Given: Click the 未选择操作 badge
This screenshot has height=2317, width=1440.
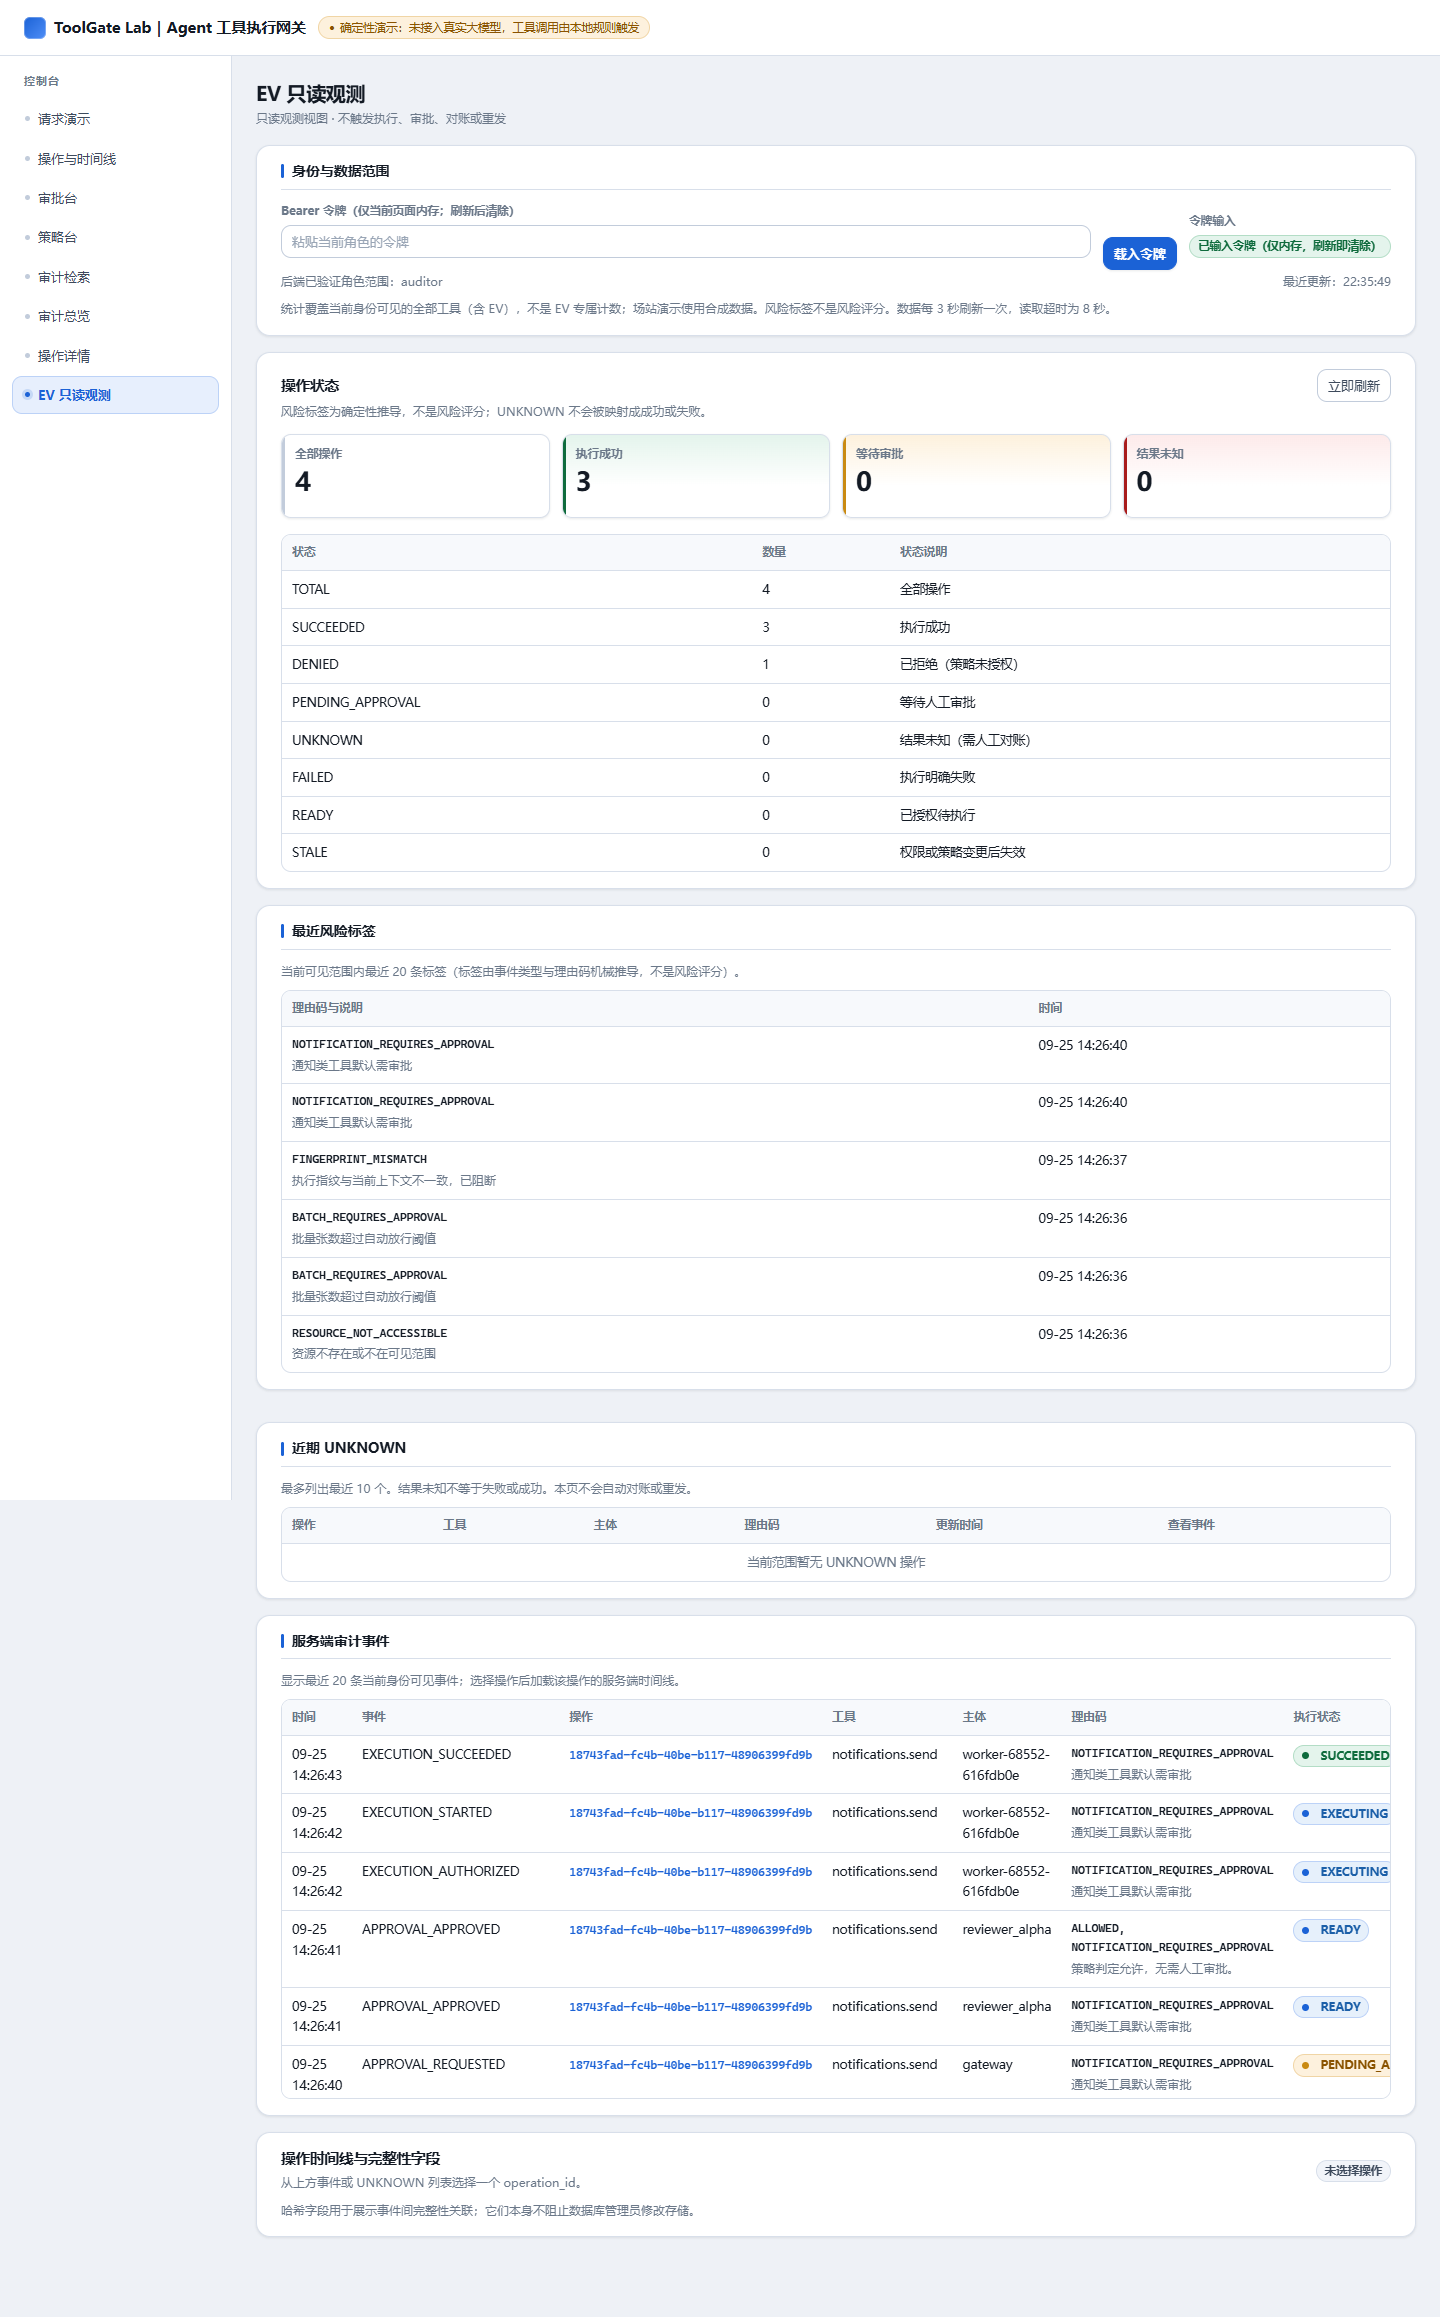Looking at the screenshot, I should [1353, 2171].
